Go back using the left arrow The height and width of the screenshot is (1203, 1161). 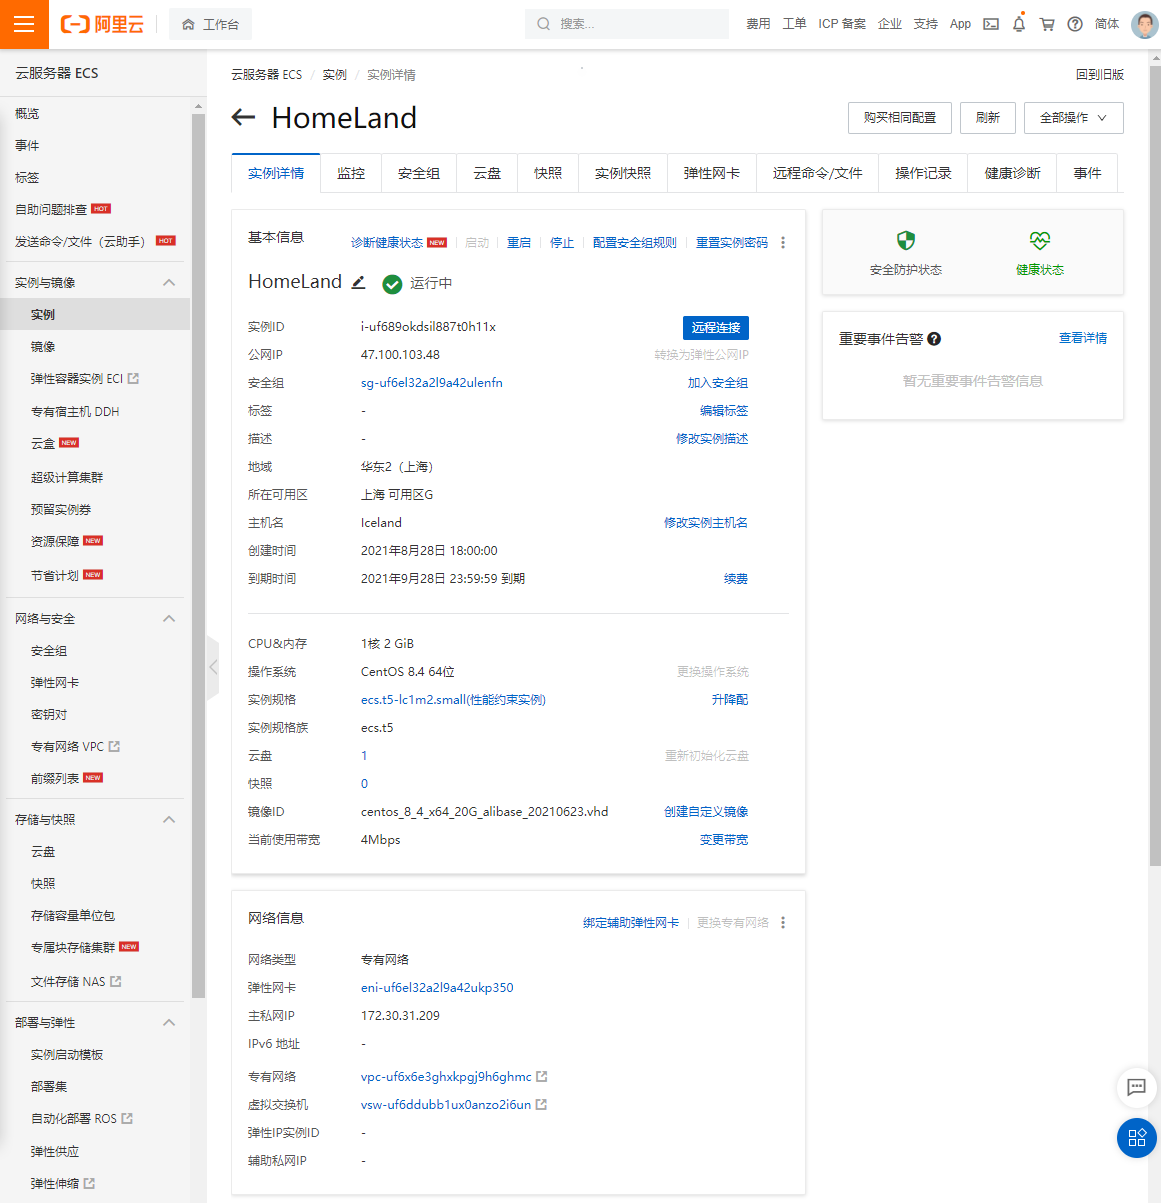pyautogui.click(x=243, y=117)
